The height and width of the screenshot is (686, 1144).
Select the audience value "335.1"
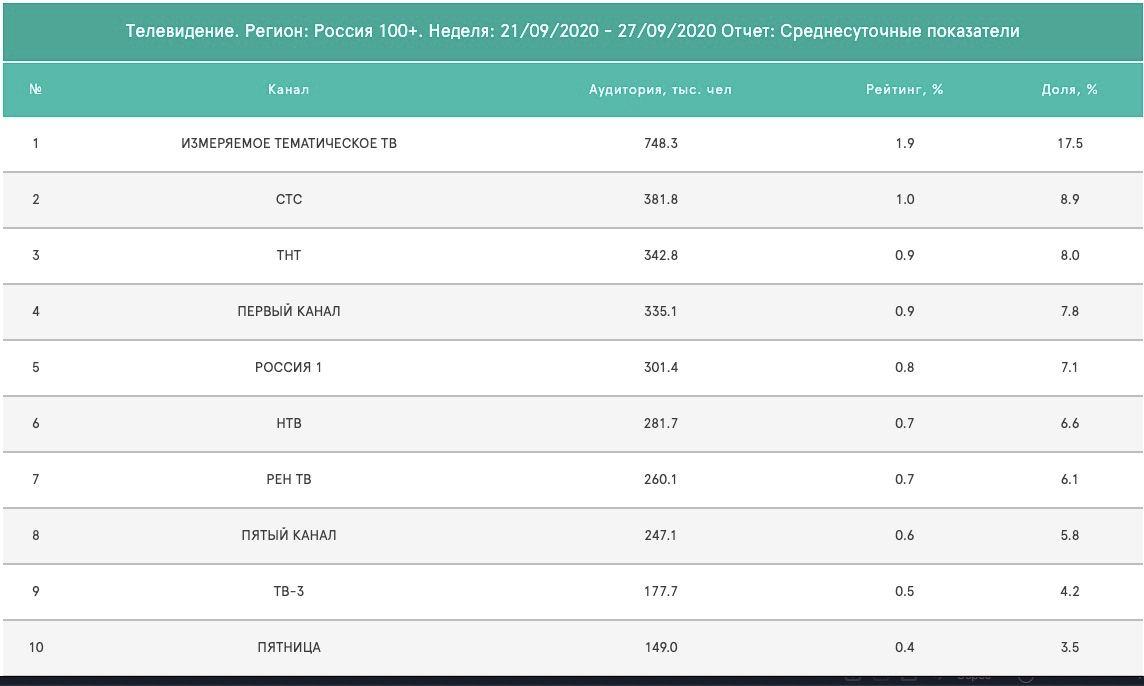click(x=661, y=312)
